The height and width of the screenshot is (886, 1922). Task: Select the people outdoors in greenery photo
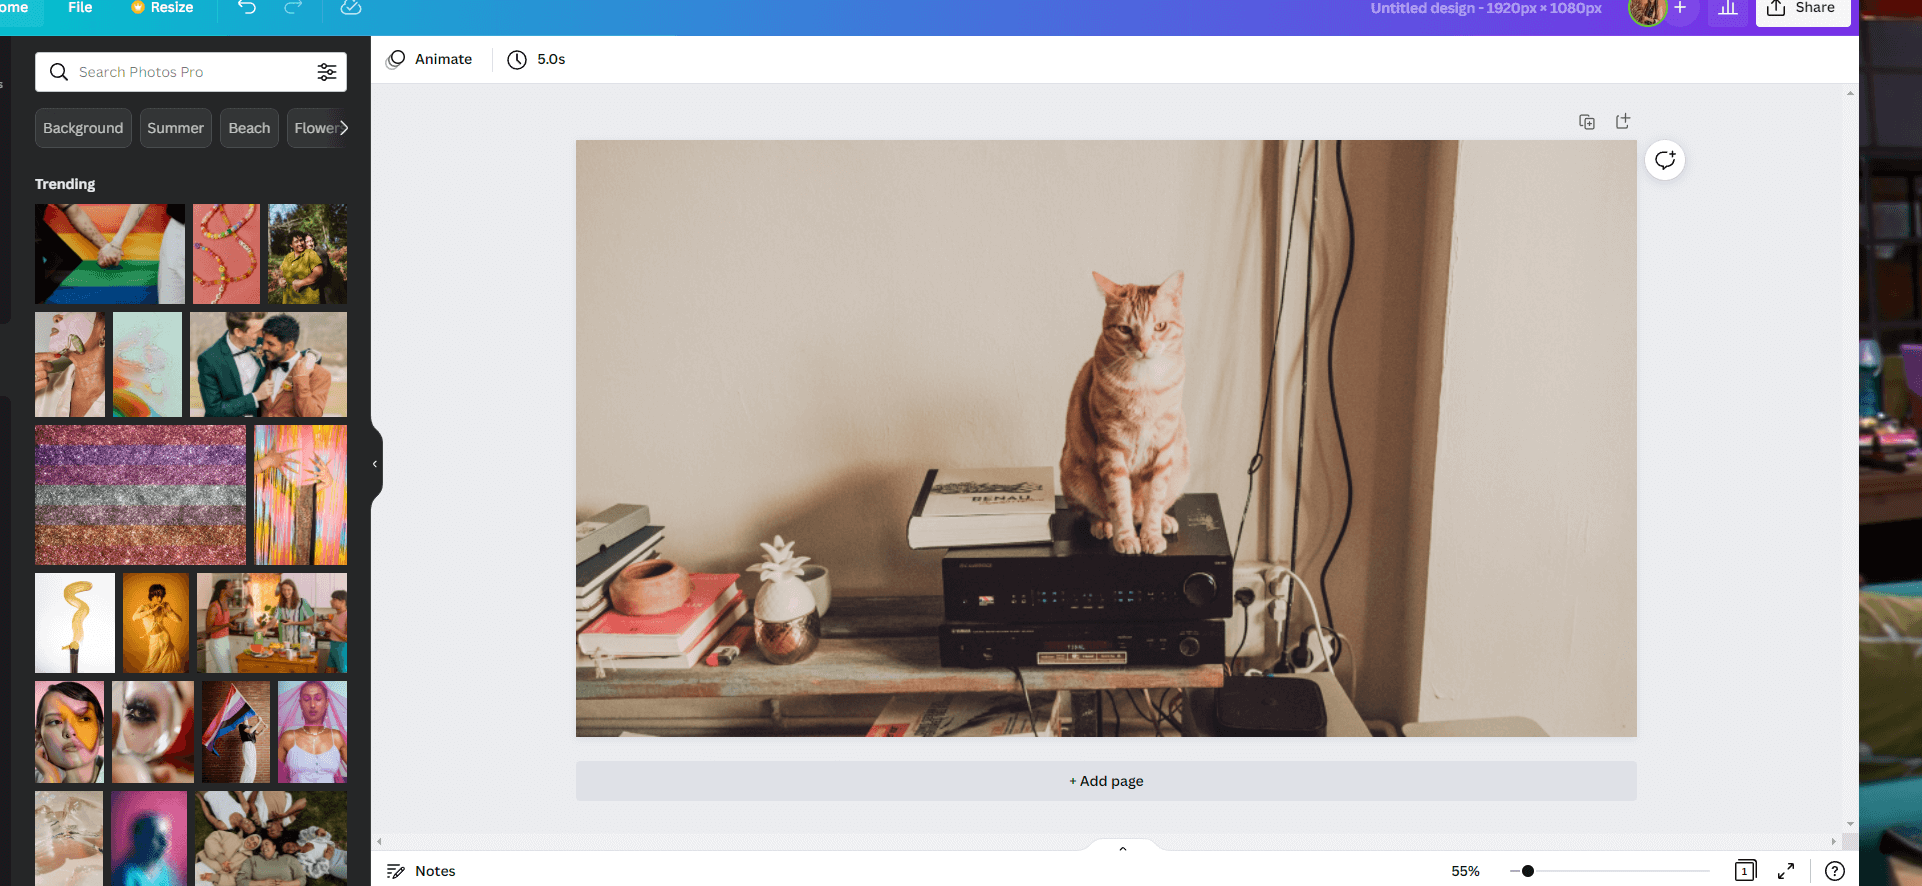tap(307, 254)
